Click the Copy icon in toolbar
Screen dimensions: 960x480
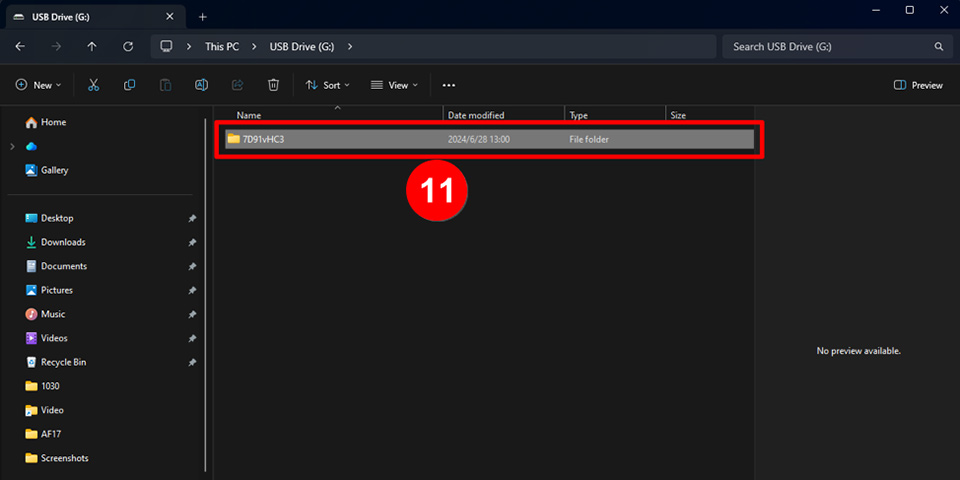pos(129,85)
